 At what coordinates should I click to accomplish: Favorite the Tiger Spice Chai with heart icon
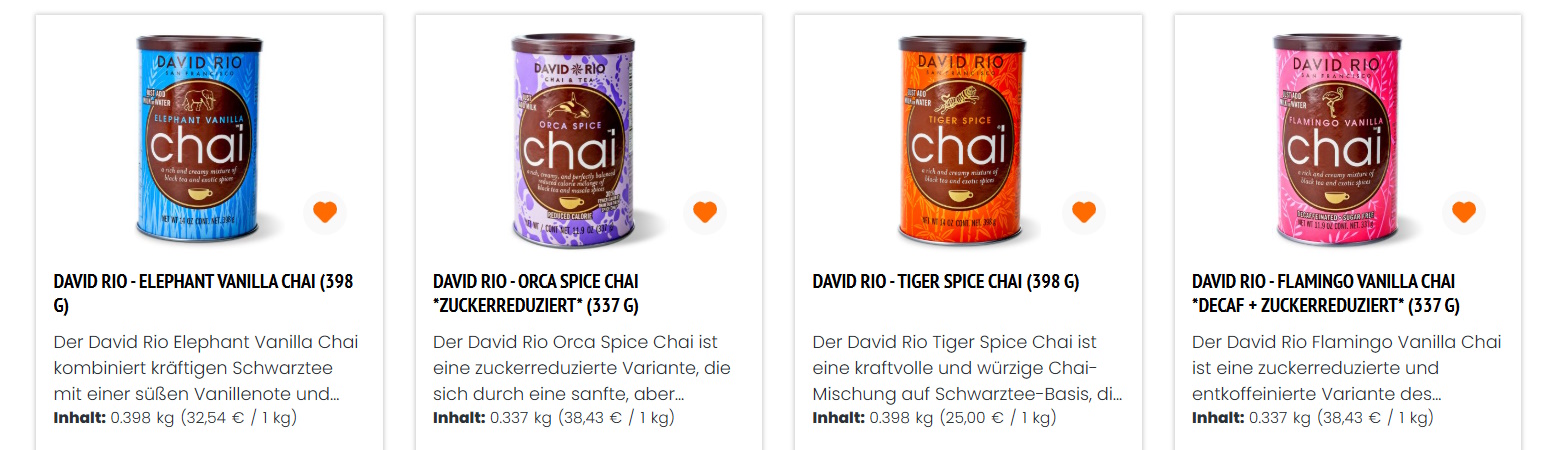point(1084,212)
